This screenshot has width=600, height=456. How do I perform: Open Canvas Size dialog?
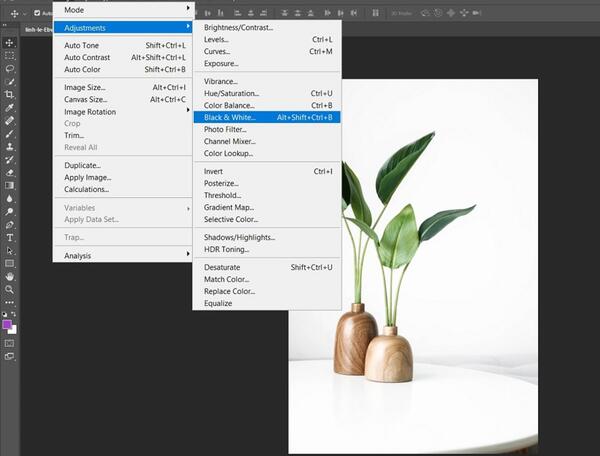click(x=124, y=99)
